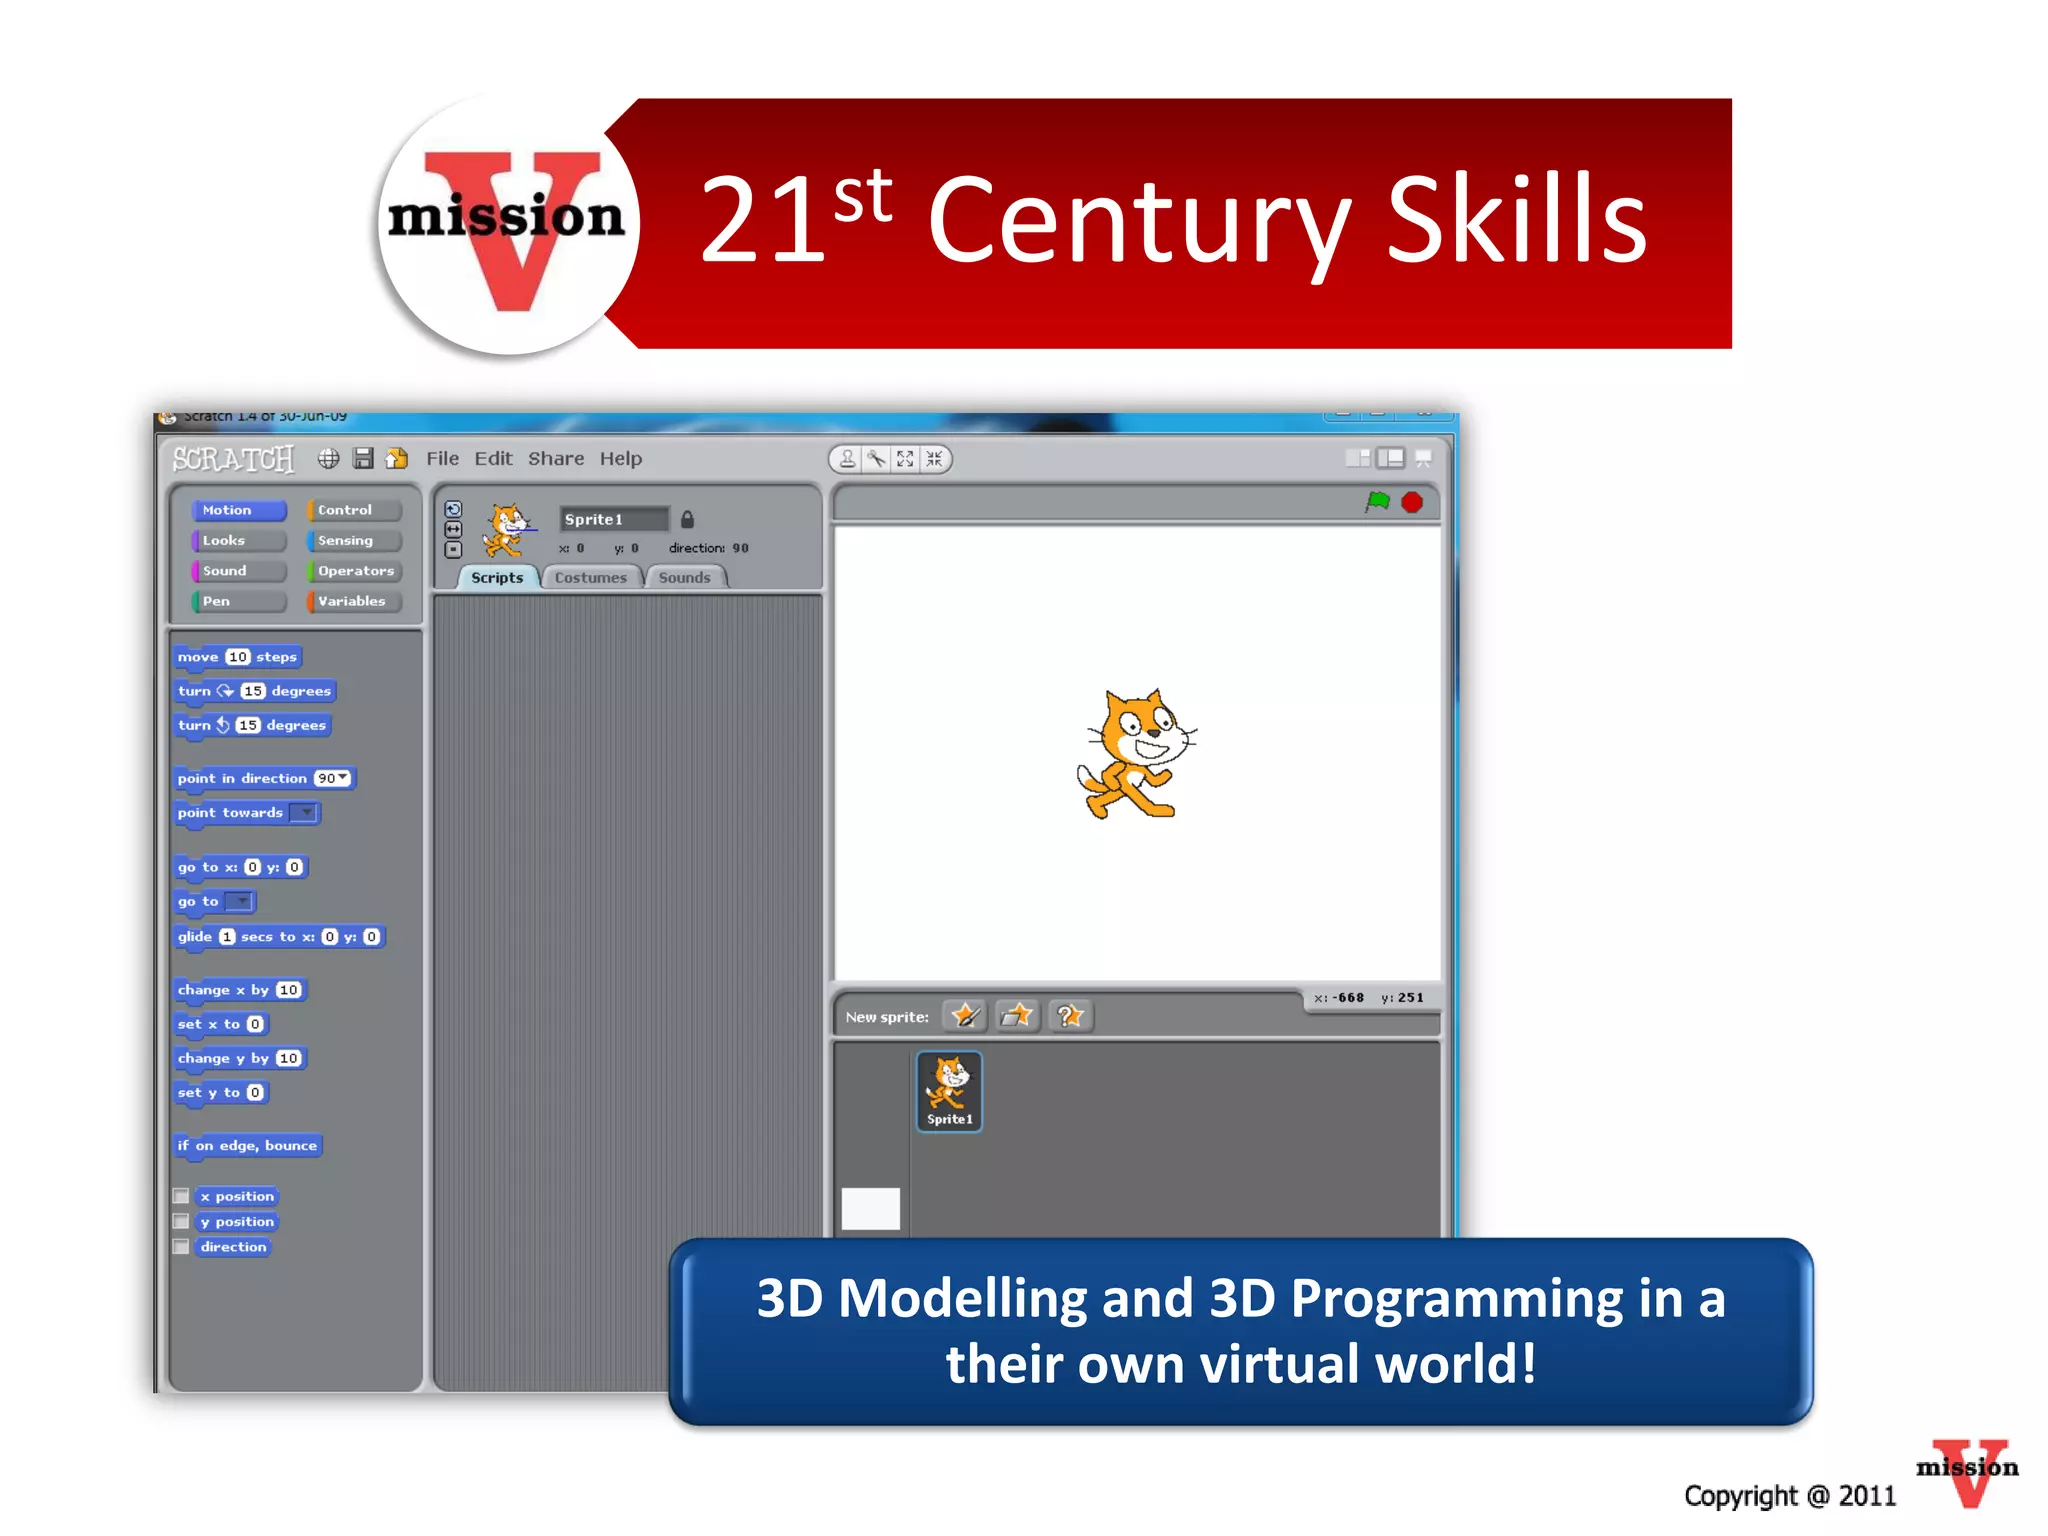Viewport: 2048px width, 1536px height.
Task: Select the Looks block category
Action: [x=239, y=540]
